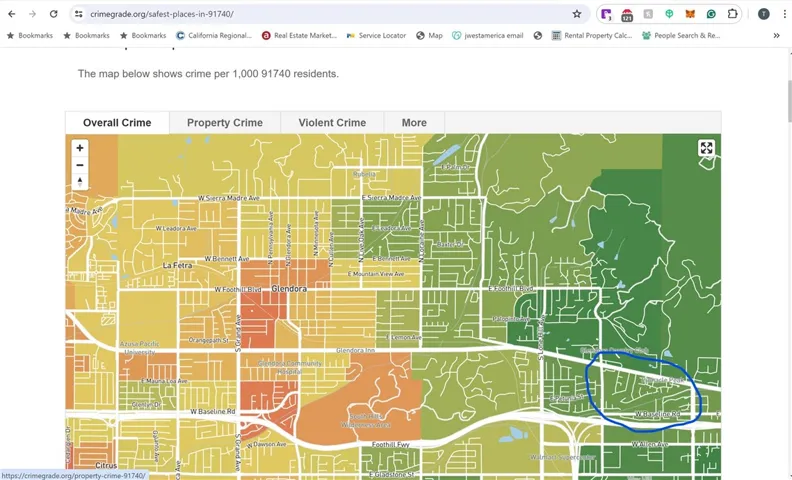The height and width of the screenshot is (480, 792).
Task: Open the second Bookmarks folder
Action: point(86,35)
